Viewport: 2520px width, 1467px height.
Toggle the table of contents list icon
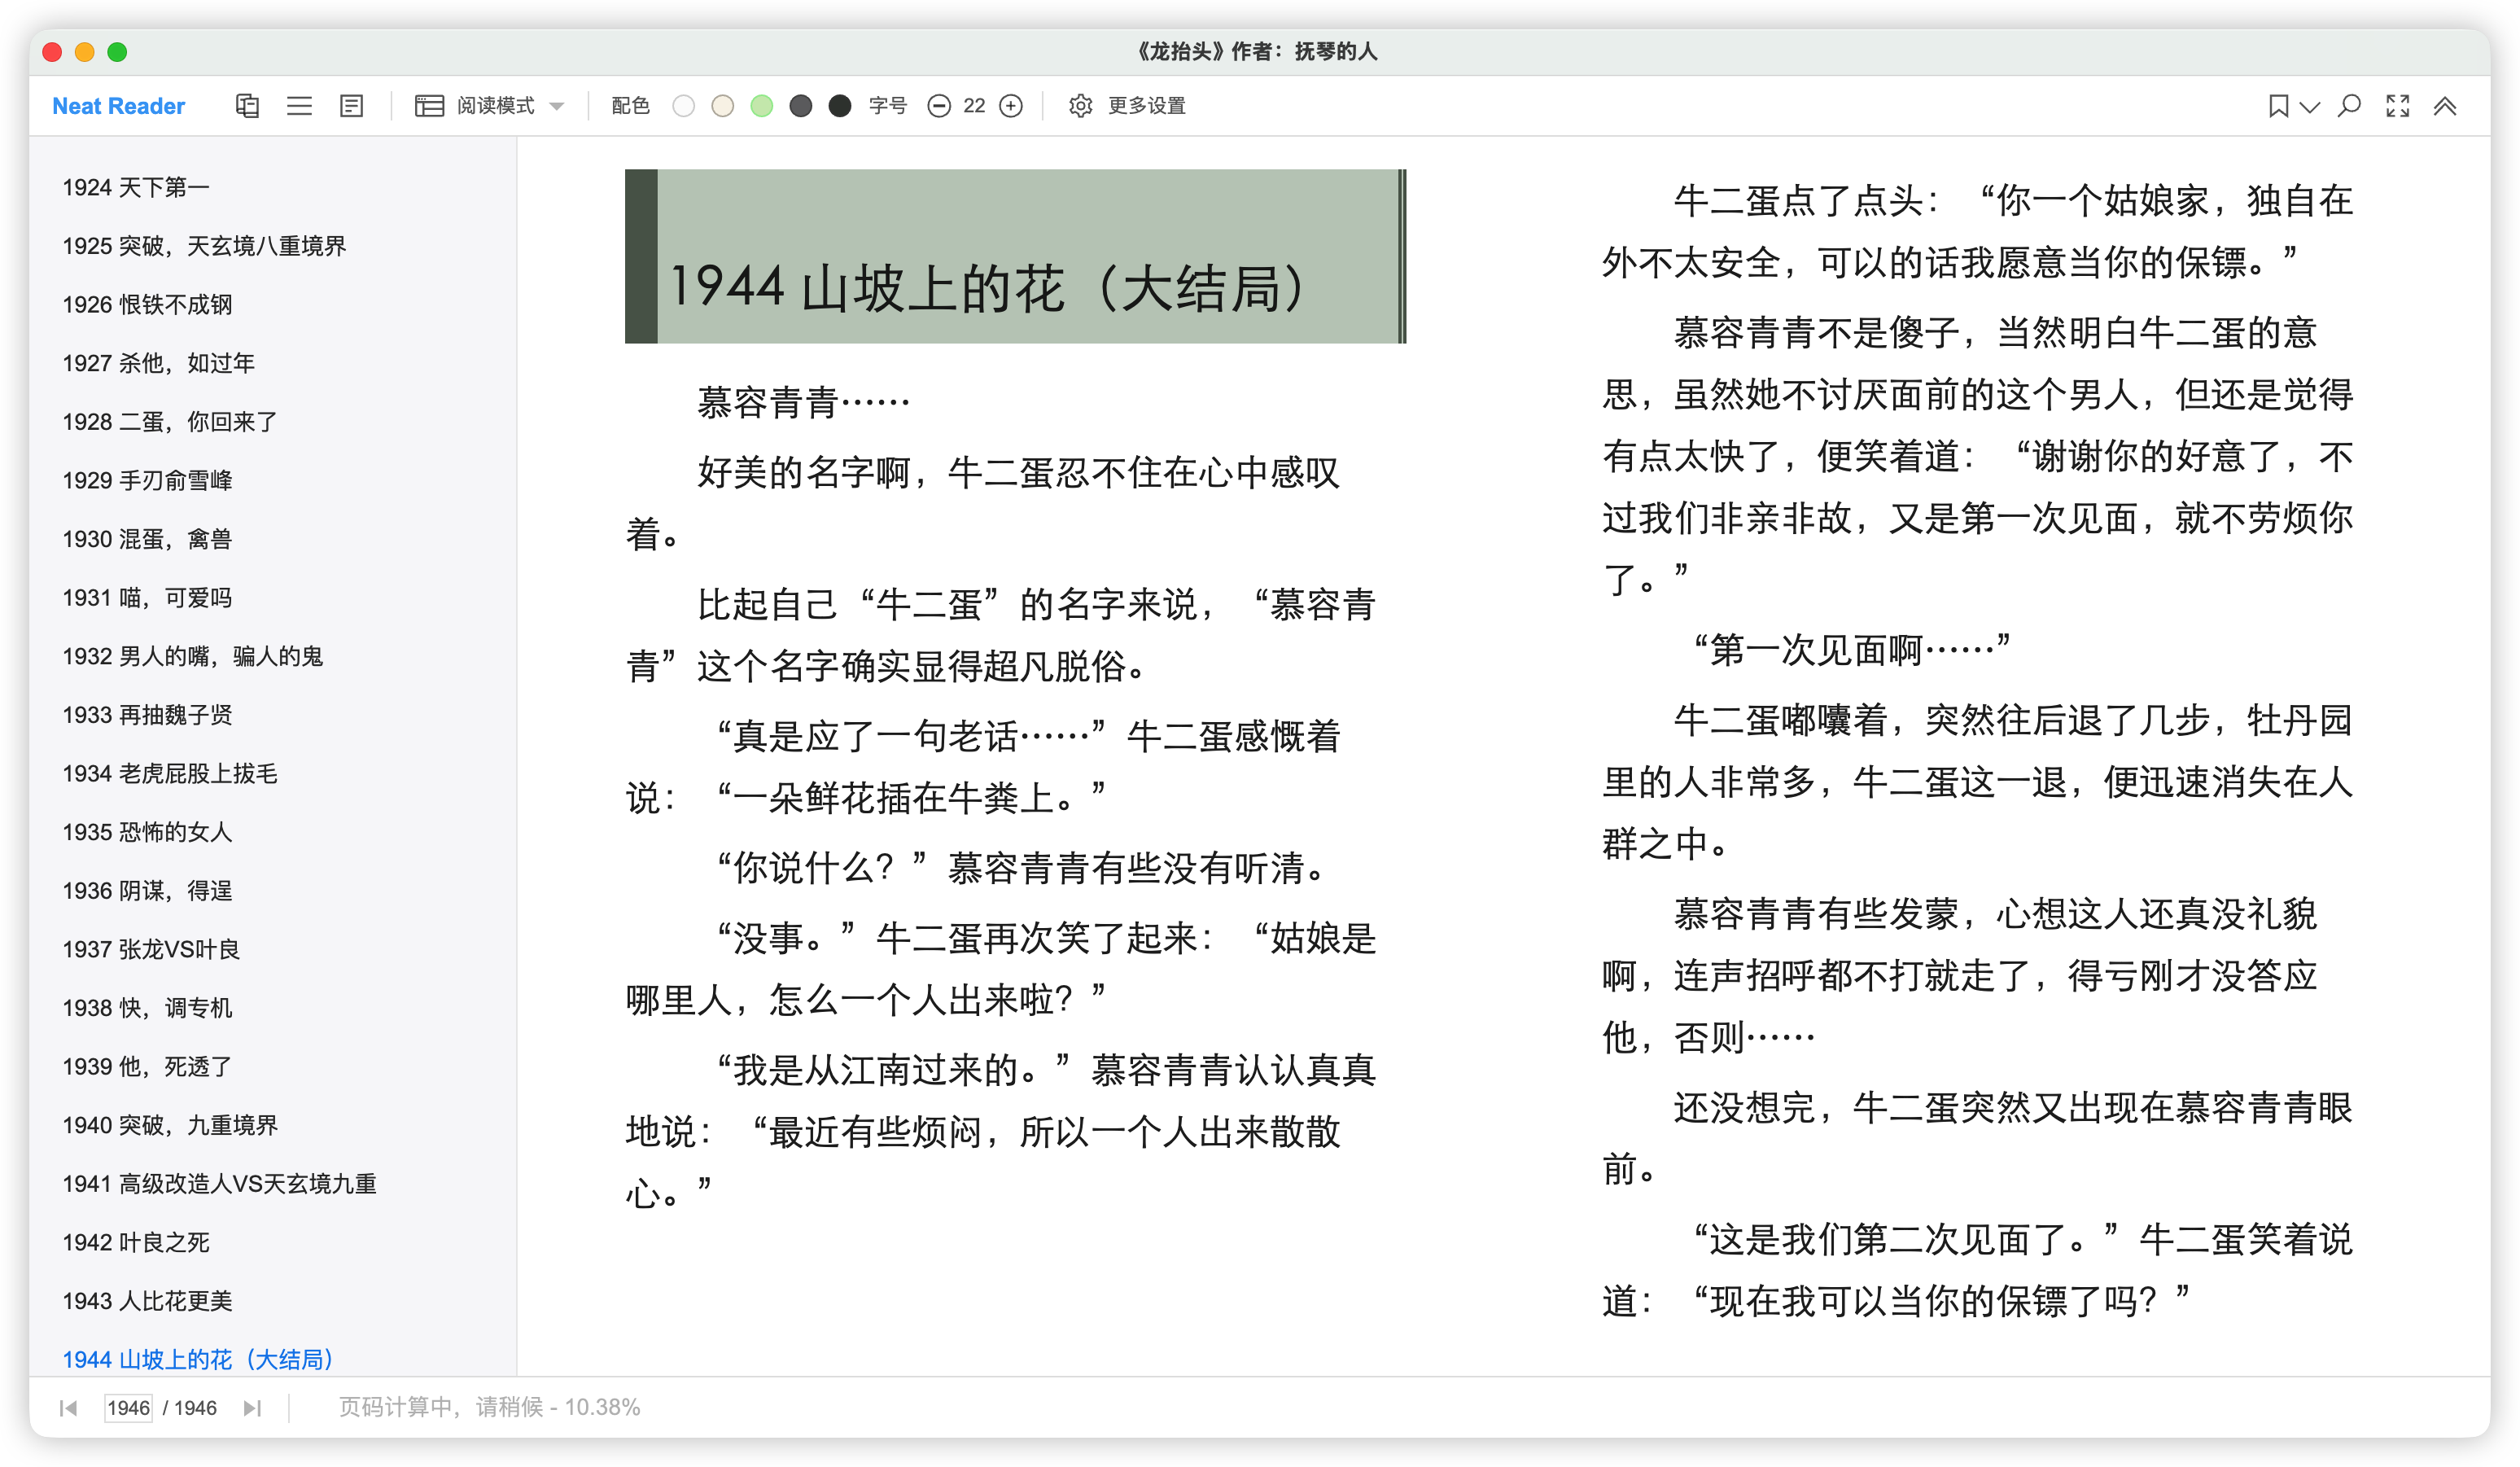pyautogui.click(x=299, y=106)
